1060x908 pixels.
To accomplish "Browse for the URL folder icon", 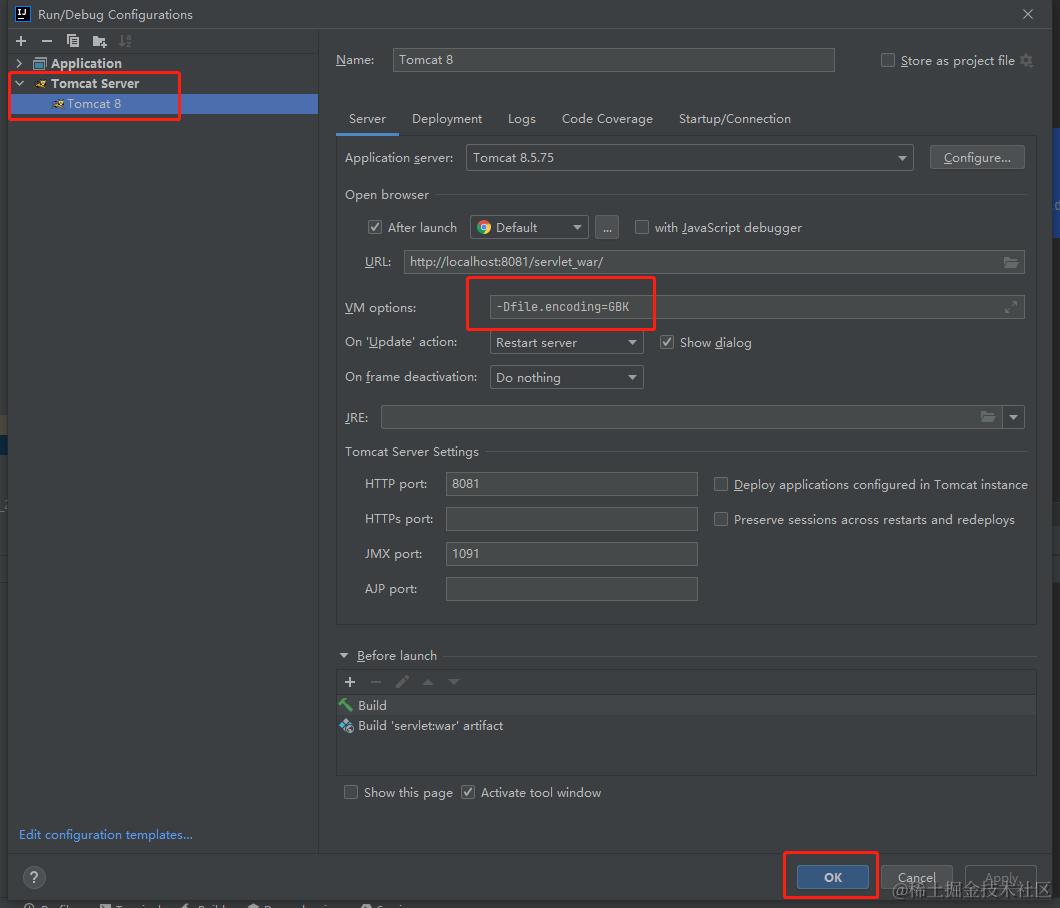I will point(1011,262).
